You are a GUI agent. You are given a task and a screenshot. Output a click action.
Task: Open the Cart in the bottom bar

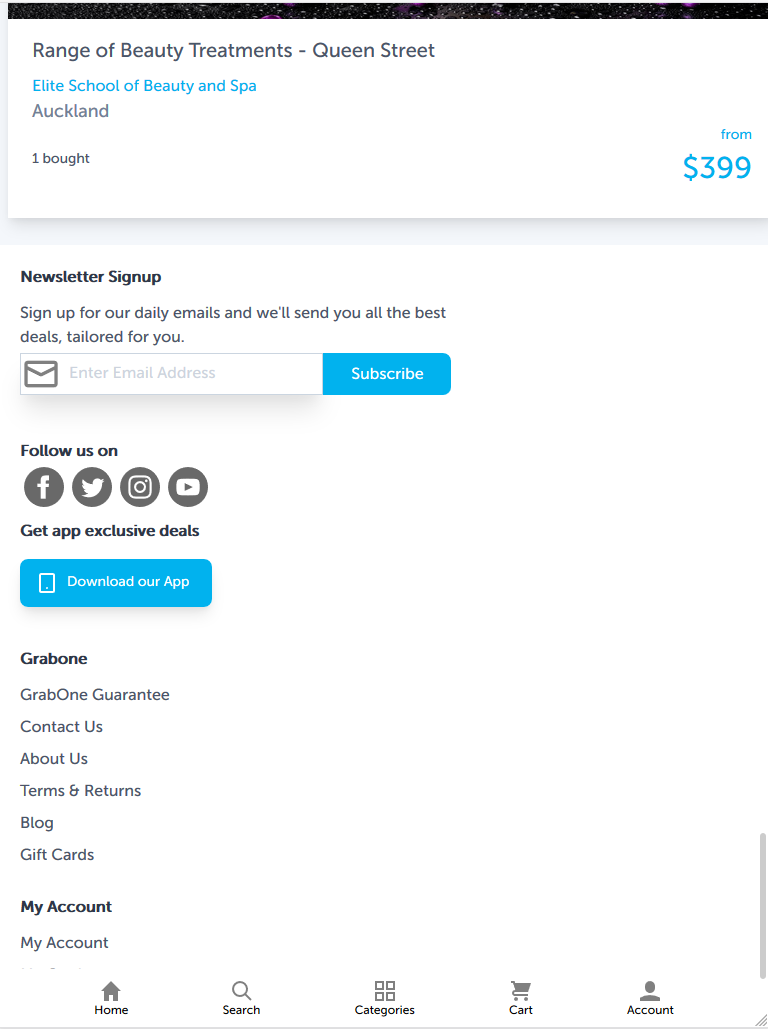click(x=521, y=998)
